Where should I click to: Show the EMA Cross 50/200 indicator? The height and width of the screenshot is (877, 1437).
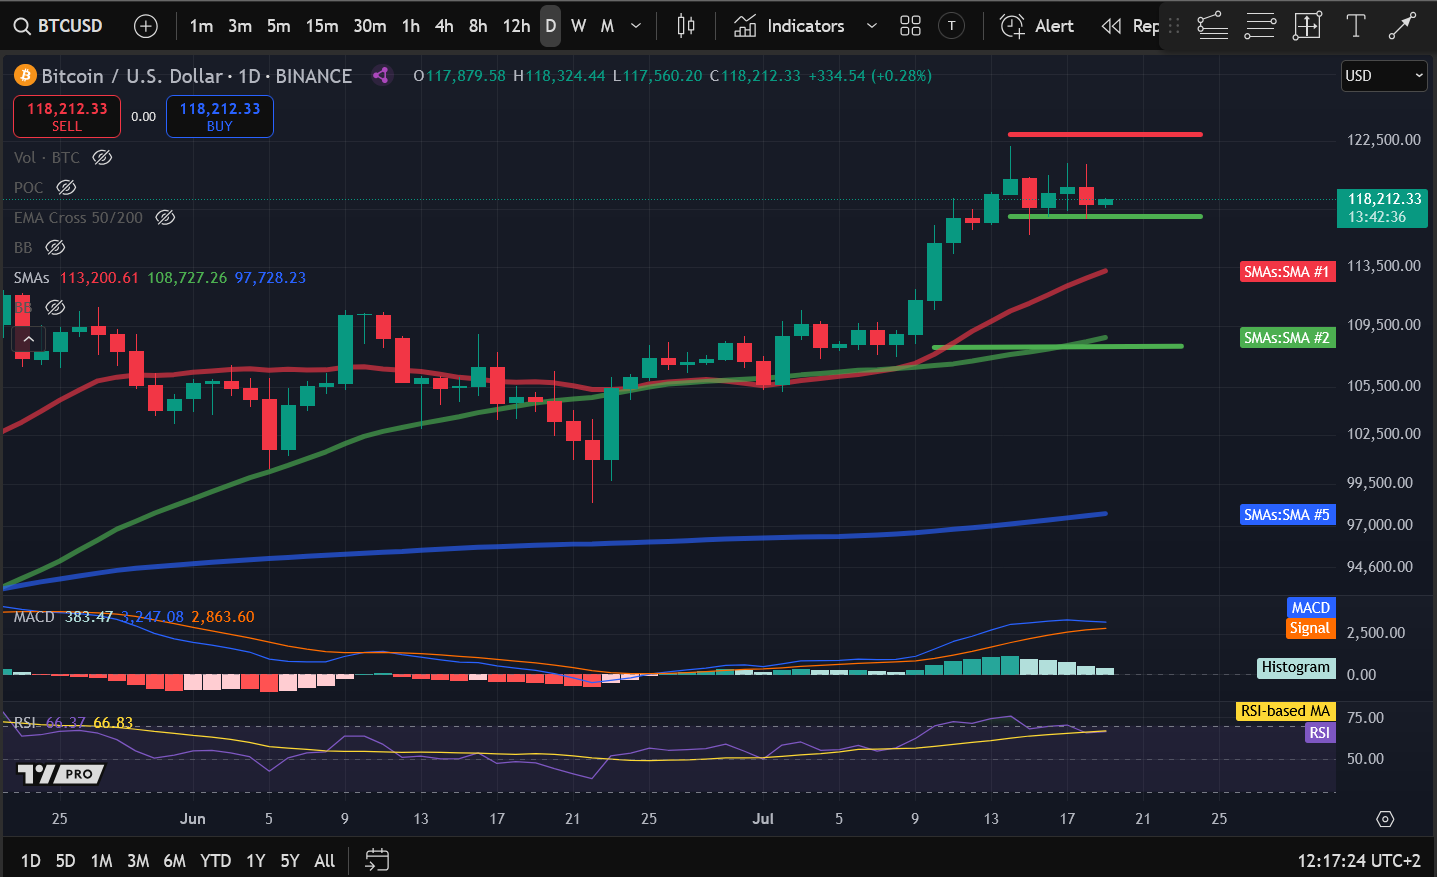point(165,217)
